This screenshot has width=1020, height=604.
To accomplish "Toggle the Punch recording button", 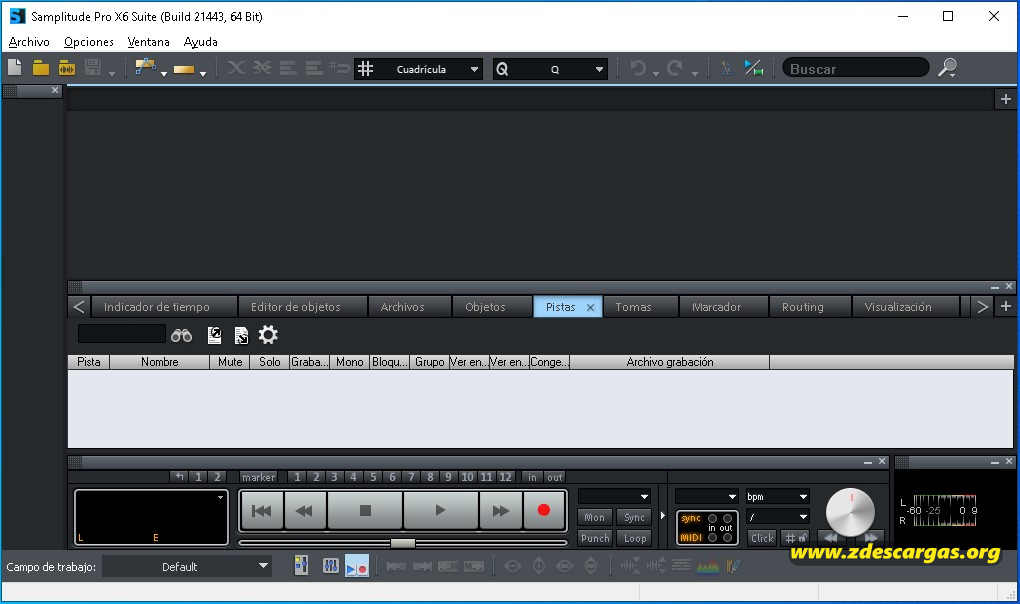I will tap(595, 538).
